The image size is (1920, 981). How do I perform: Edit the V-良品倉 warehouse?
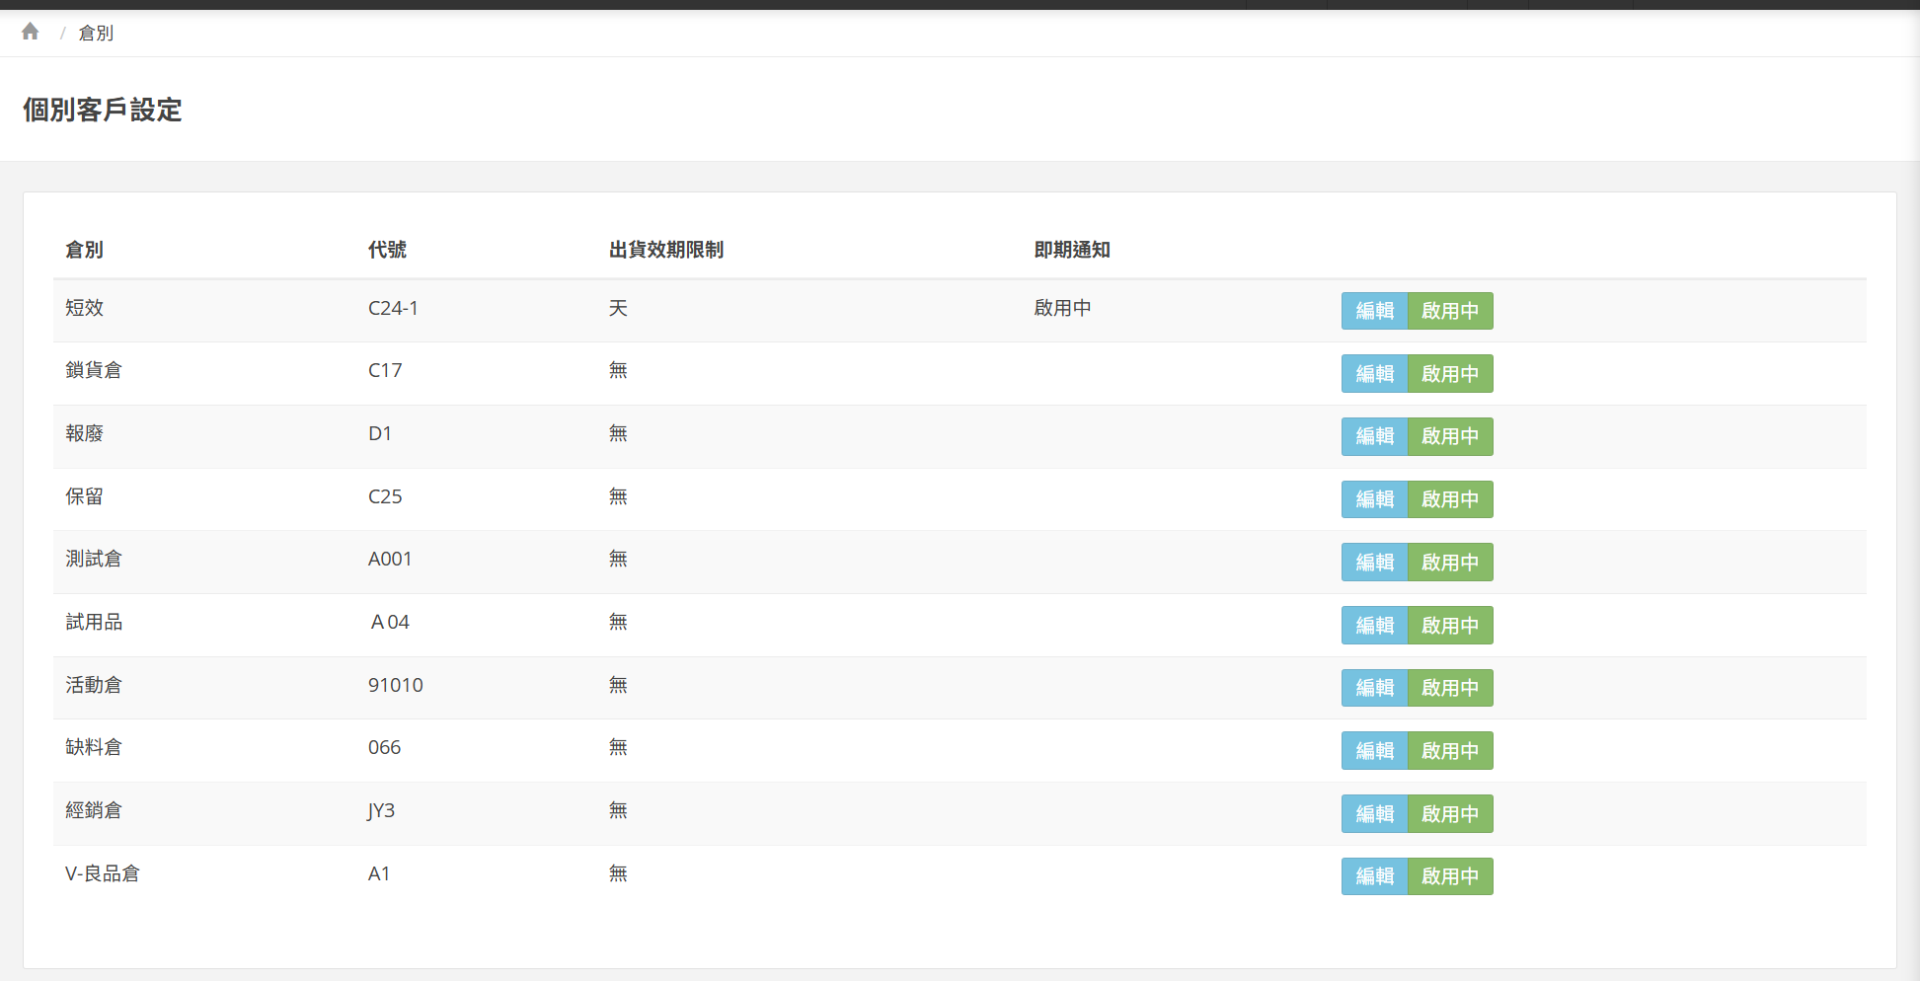click(x=1374, y=876)
